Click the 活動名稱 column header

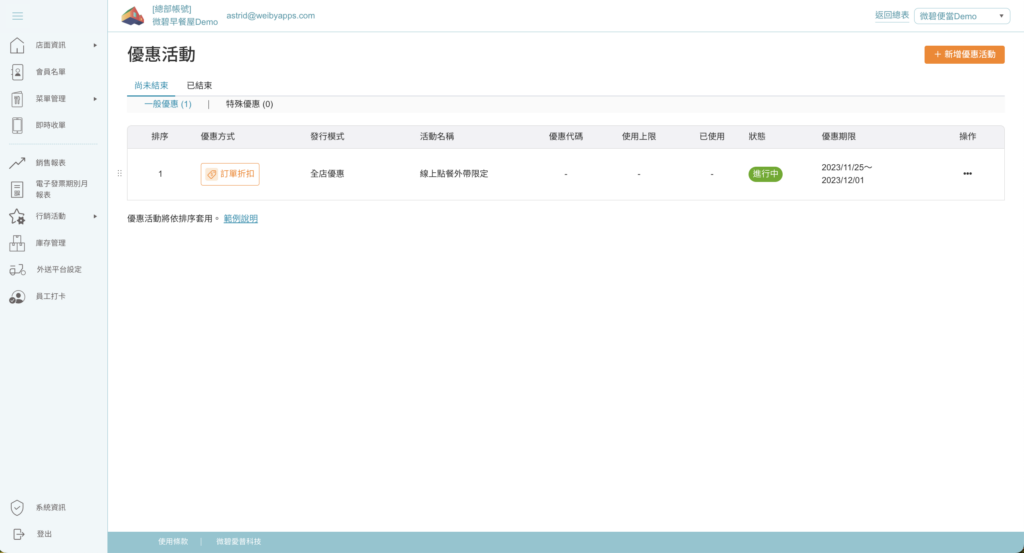tap(437, 136)
